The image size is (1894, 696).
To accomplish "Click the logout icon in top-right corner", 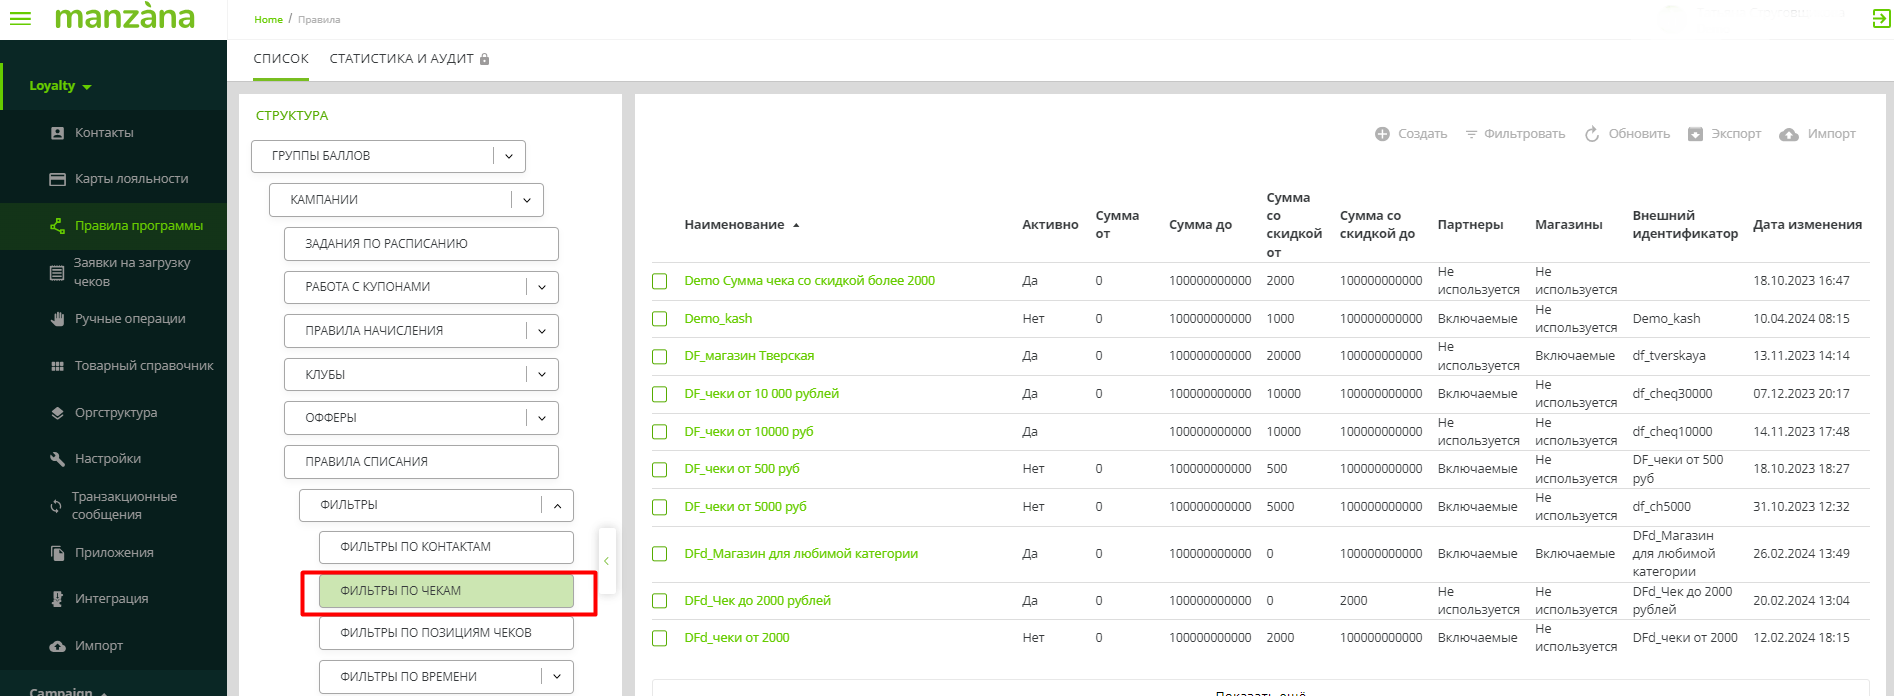I will (1880, 18).
